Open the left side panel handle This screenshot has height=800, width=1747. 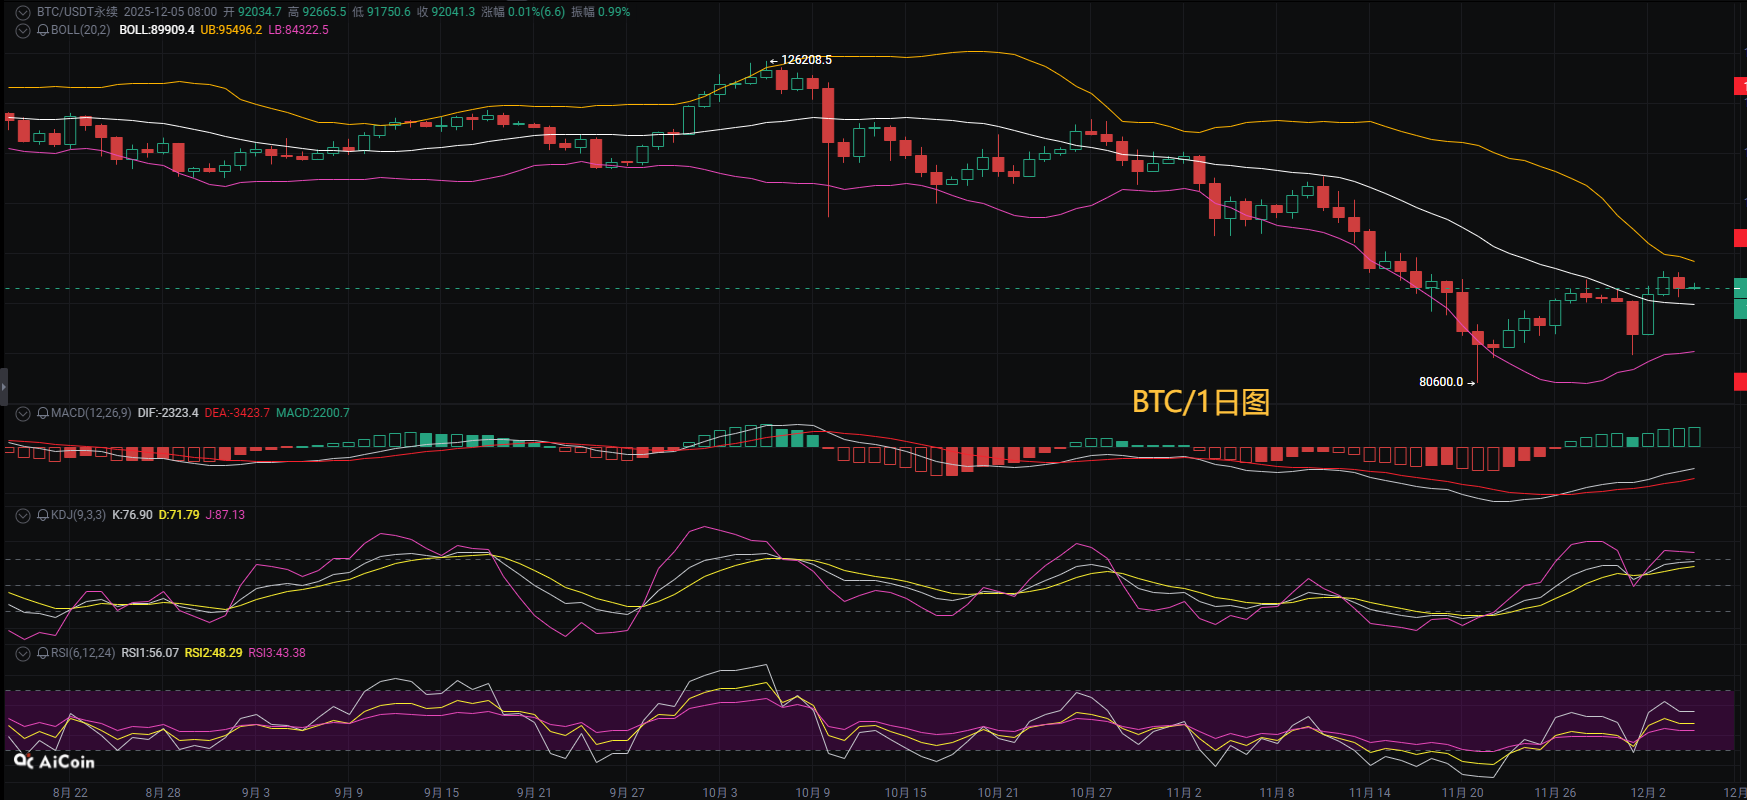coord(4,385)
